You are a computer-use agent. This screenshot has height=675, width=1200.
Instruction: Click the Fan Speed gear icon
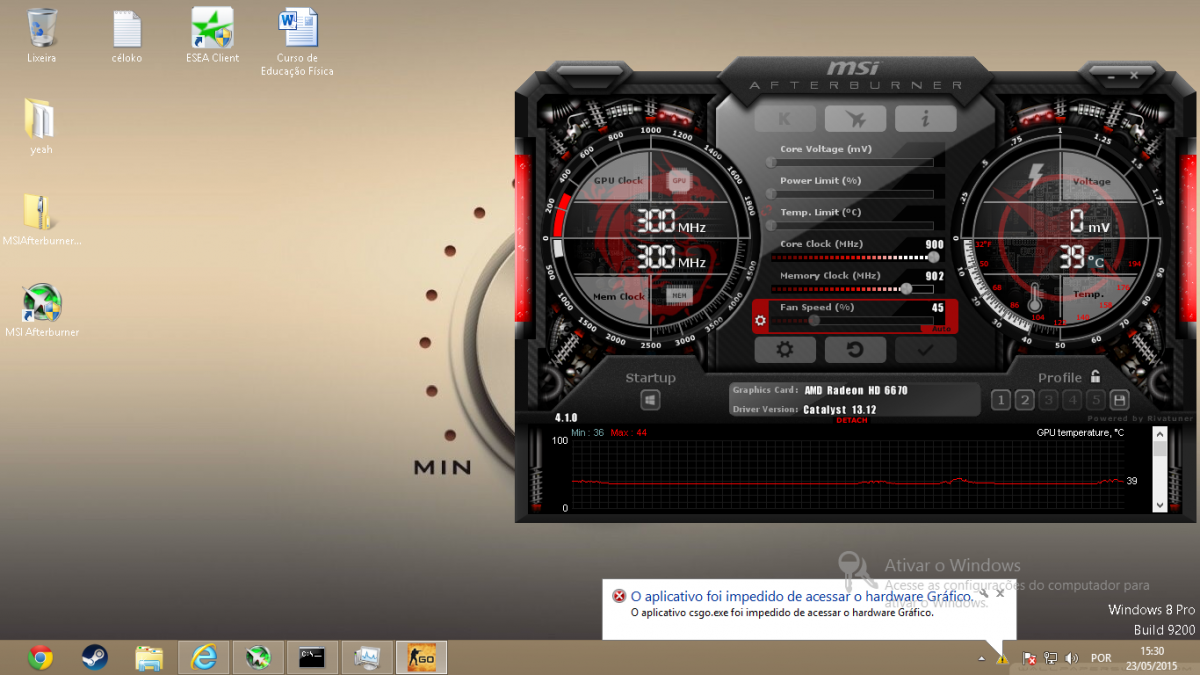[x=761, y=321]
